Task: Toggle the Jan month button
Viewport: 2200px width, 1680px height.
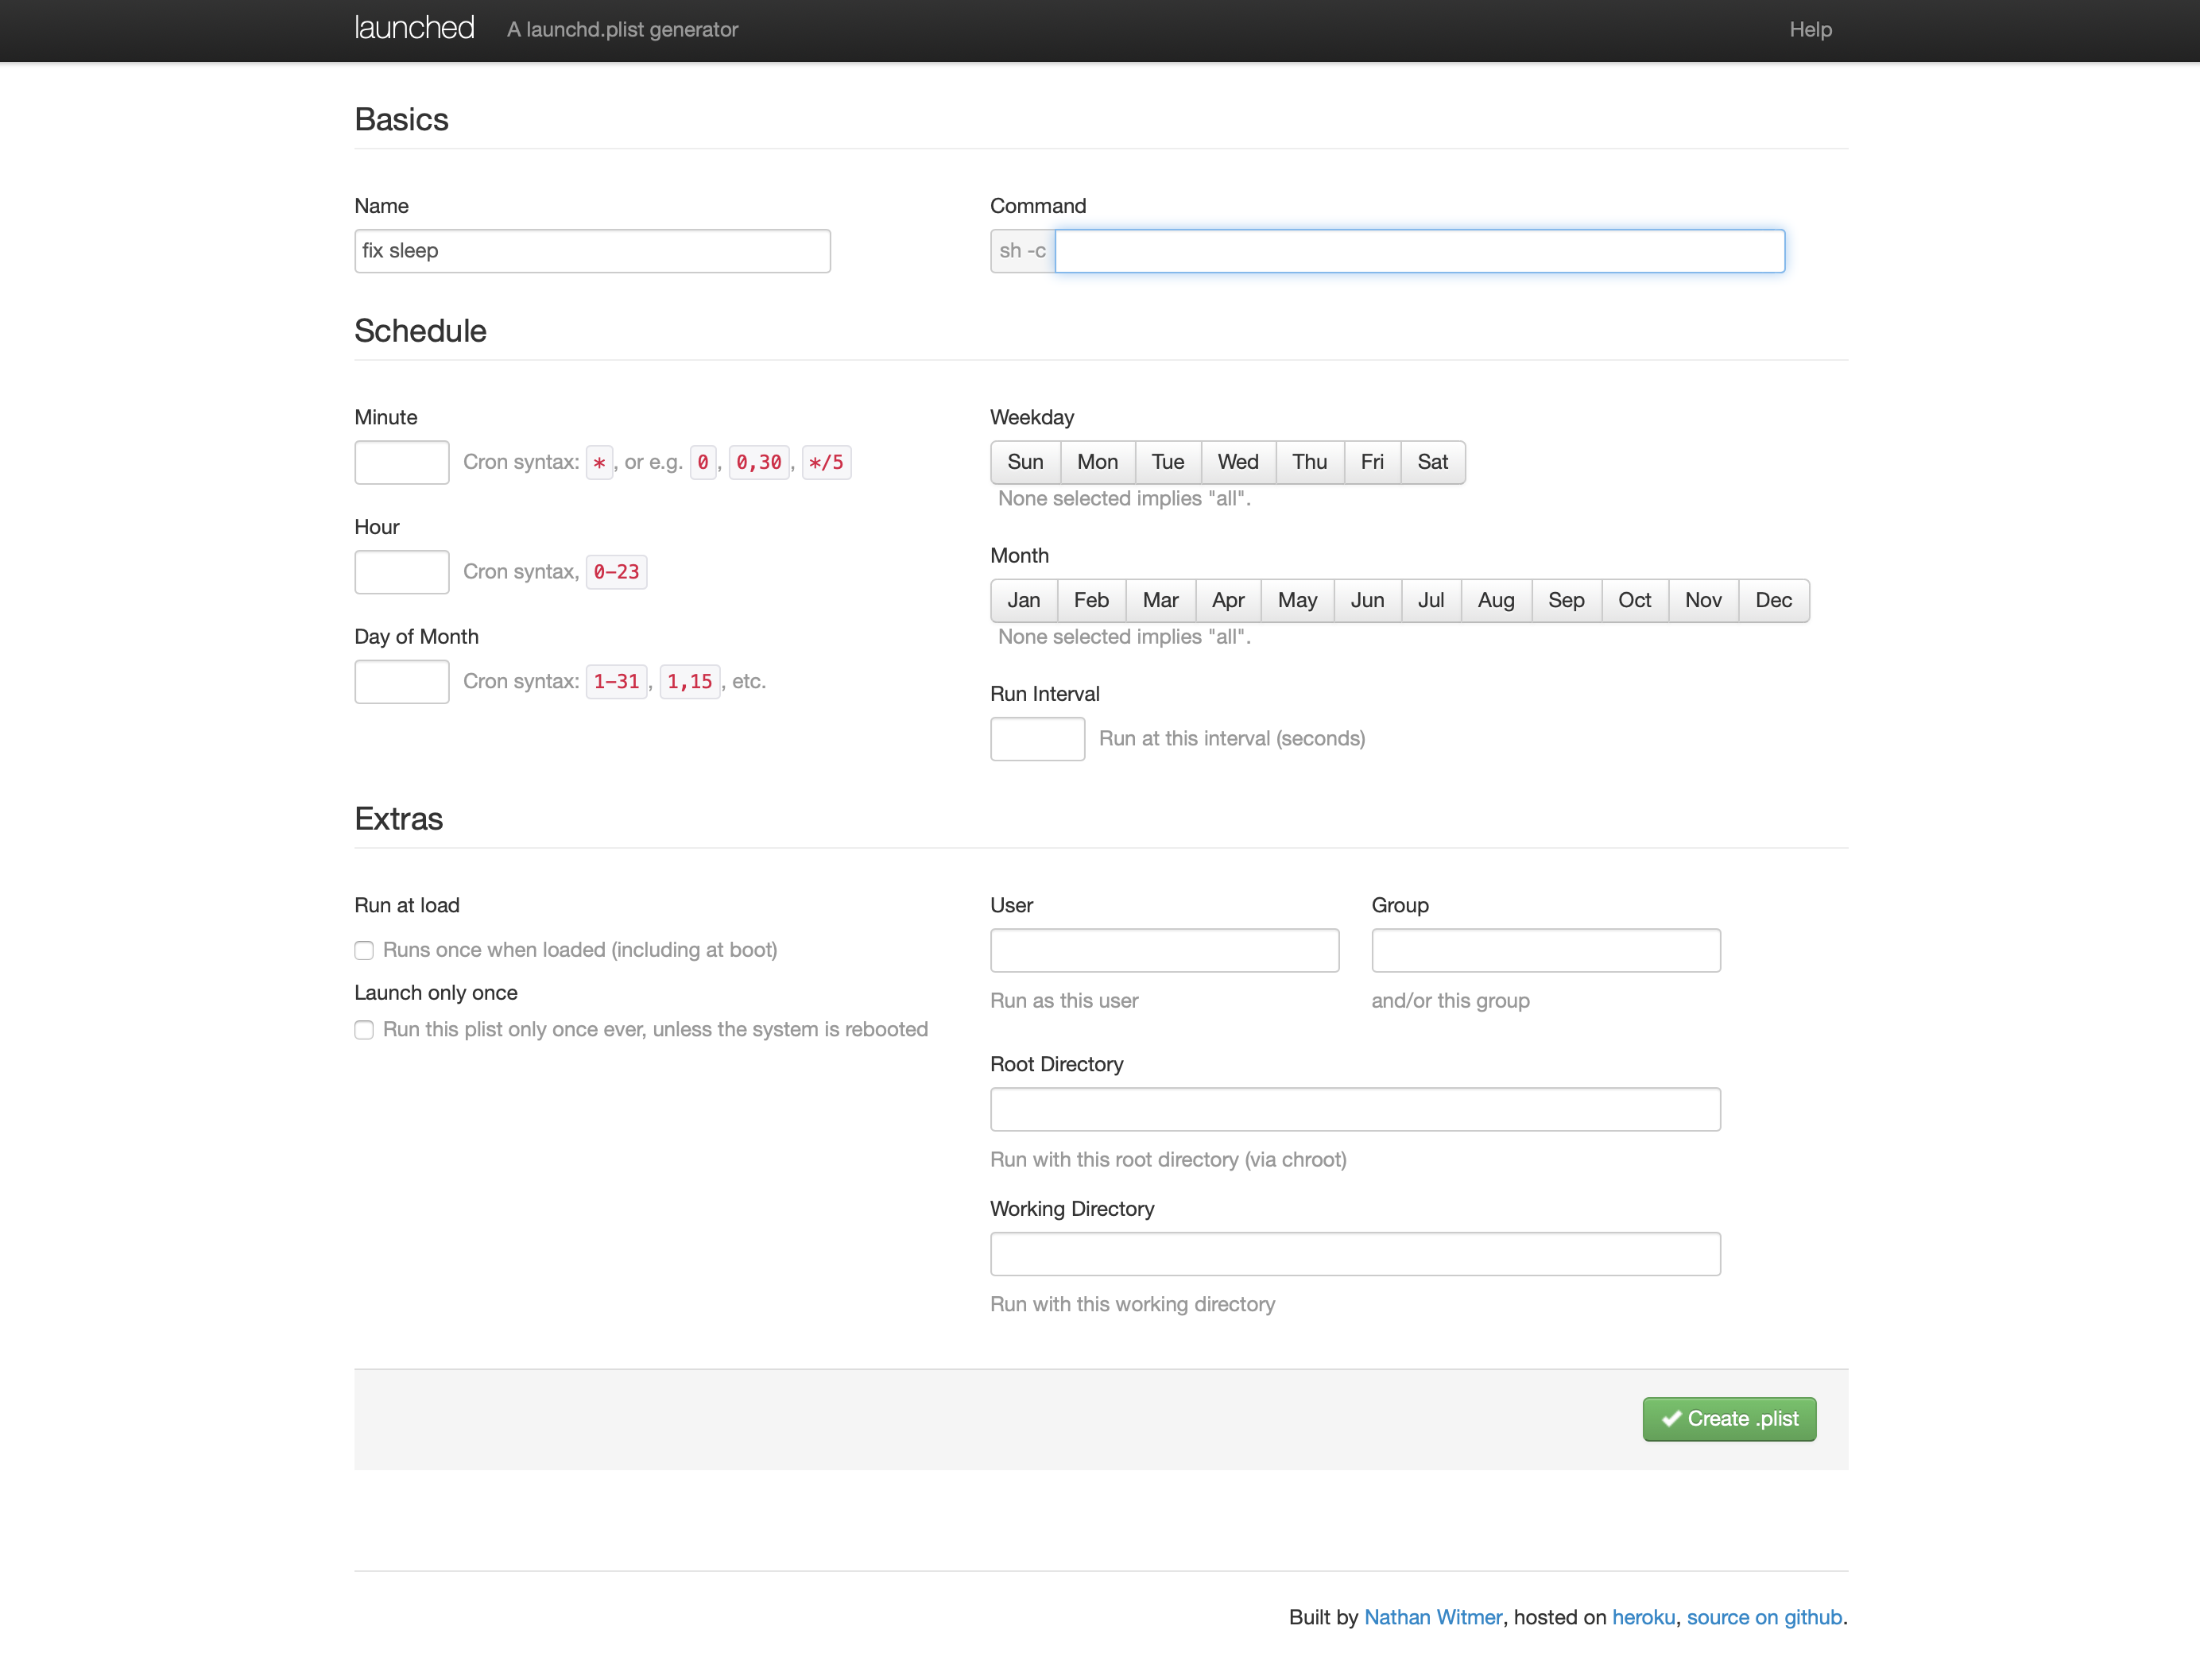Action: pos(1023,600)
